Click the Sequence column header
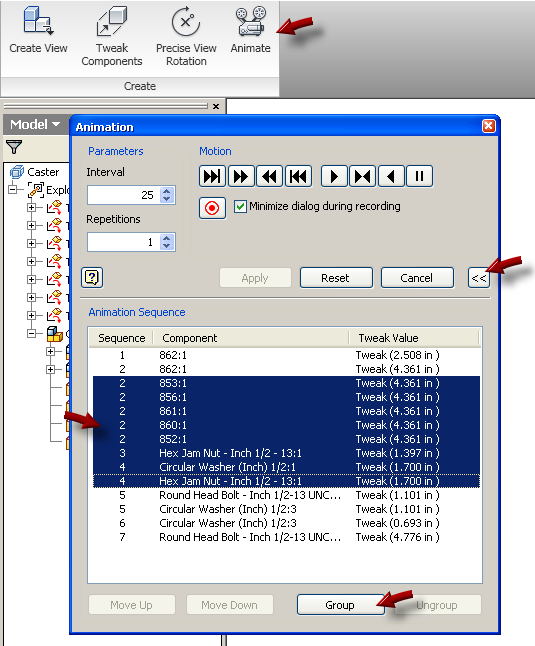This screenshot has height=646, width=535. pos(121,338)
